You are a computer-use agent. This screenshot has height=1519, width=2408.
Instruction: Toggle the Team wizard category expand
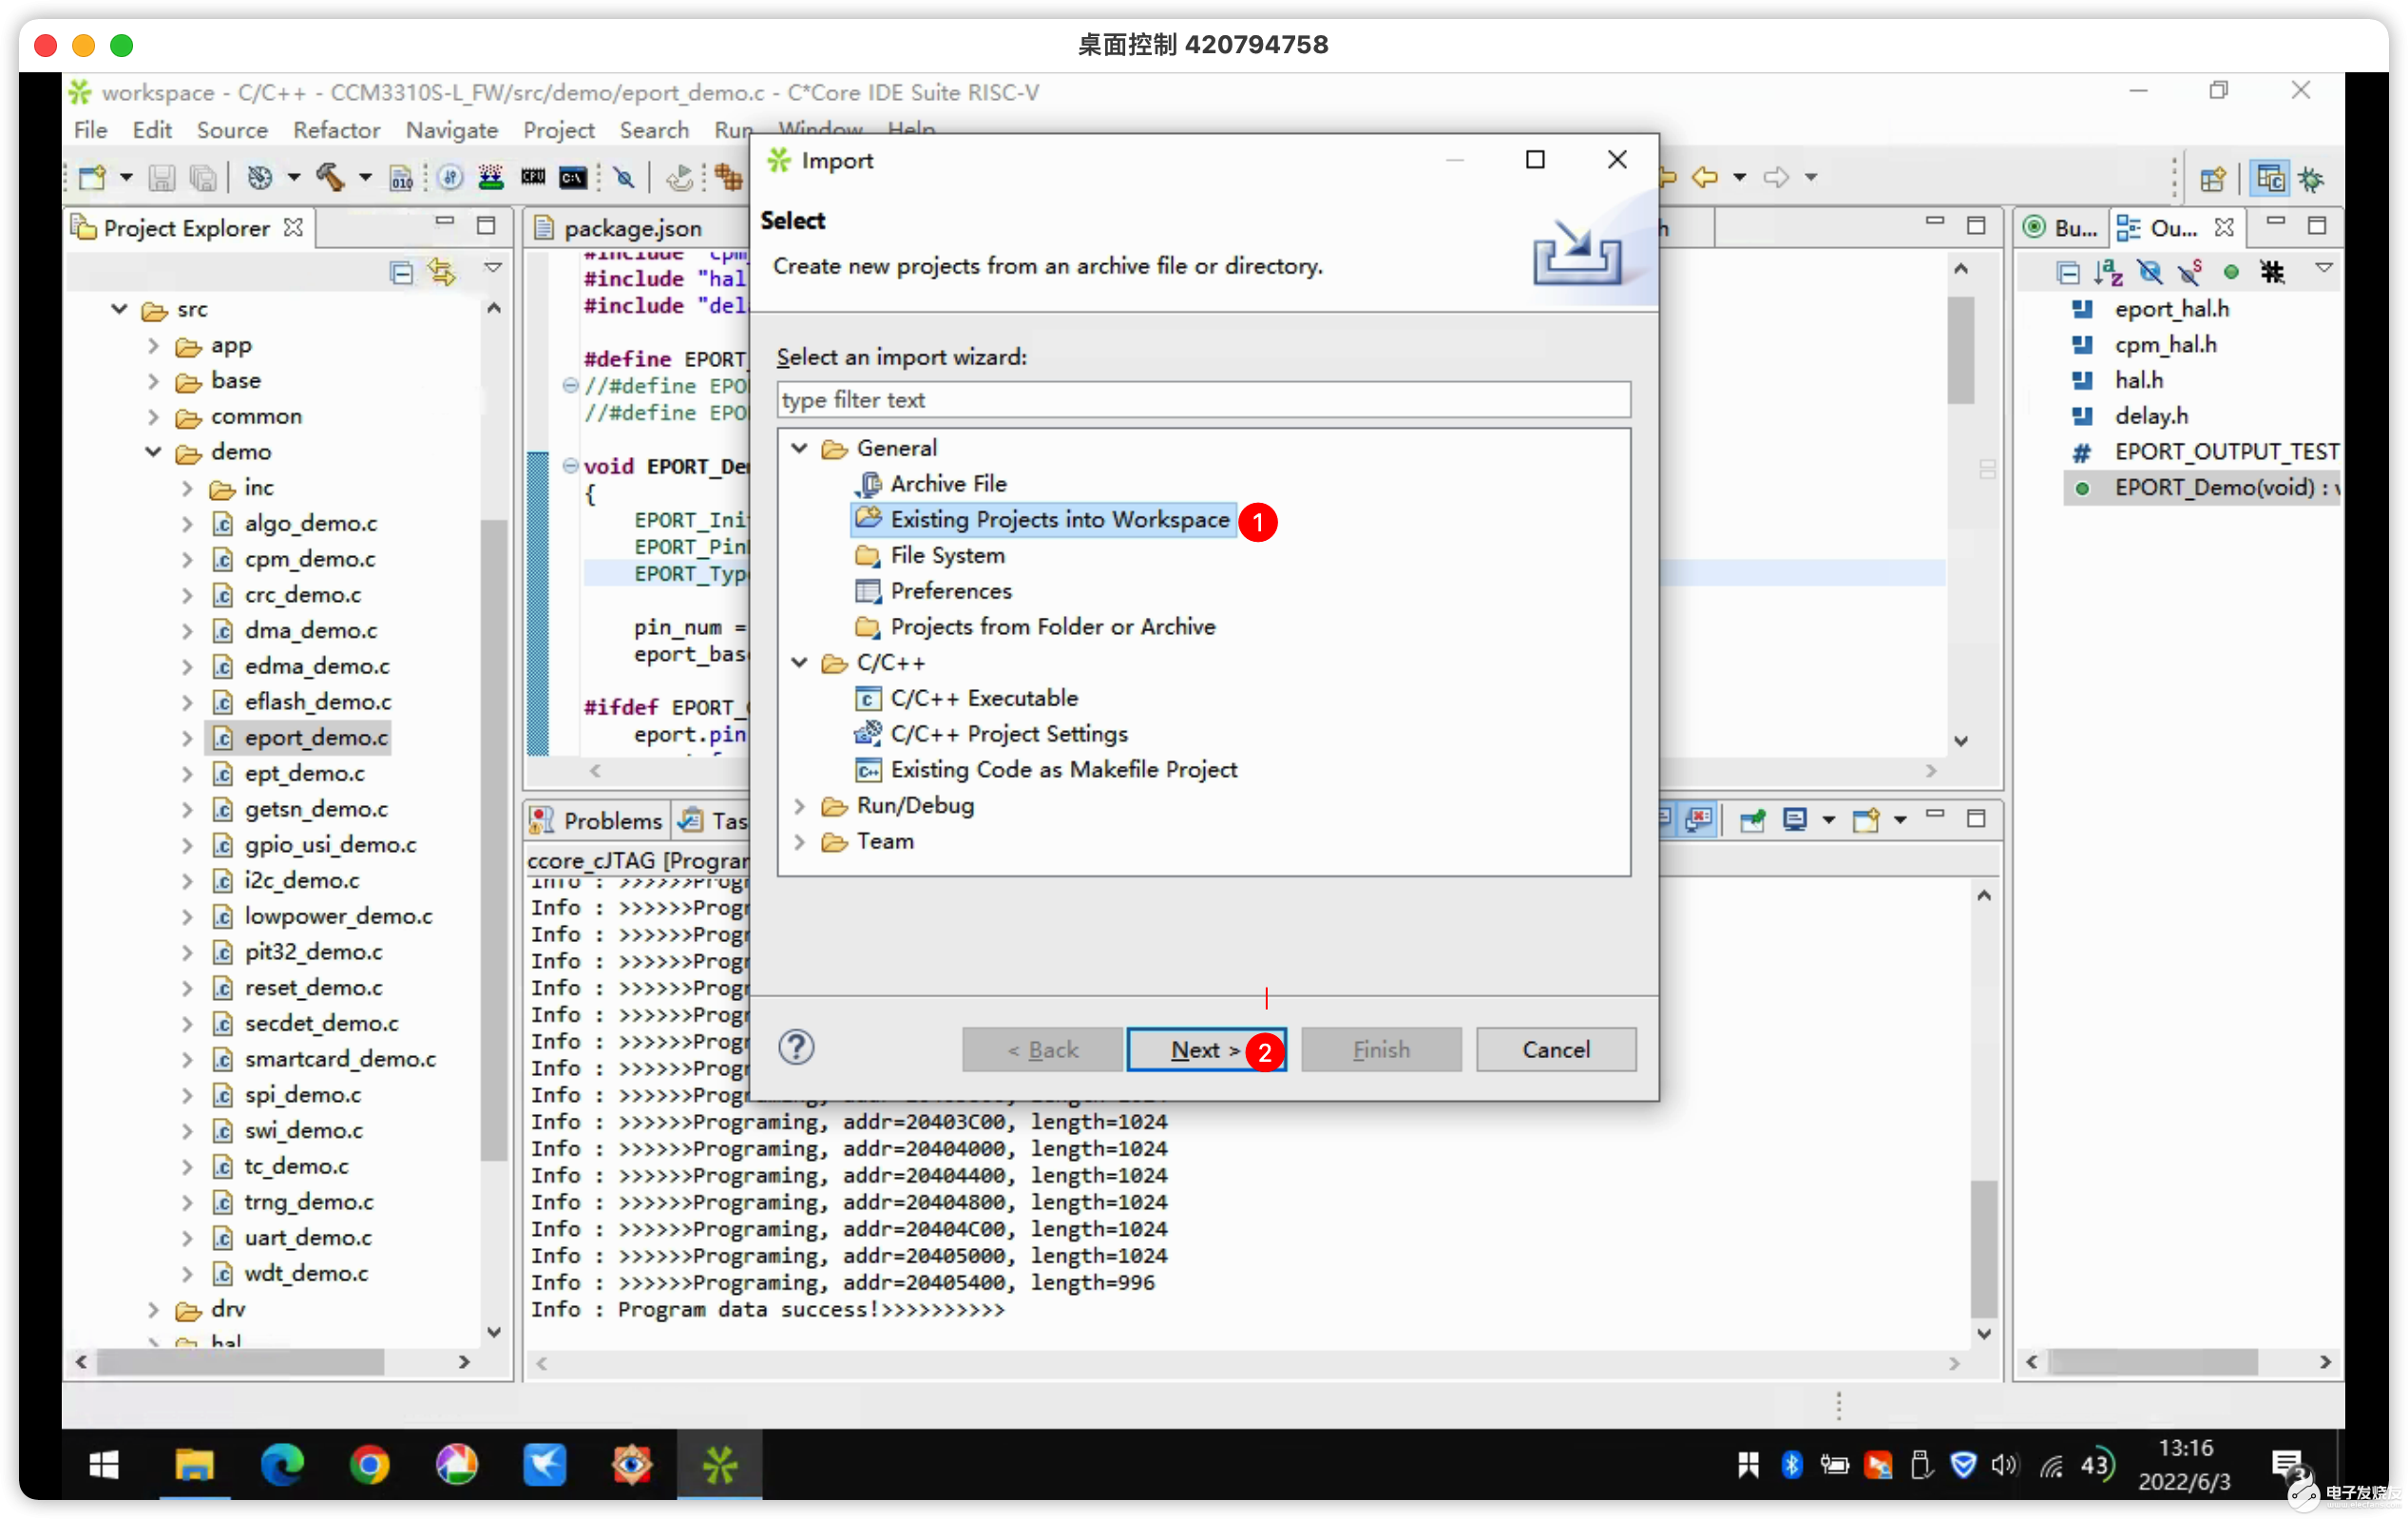tap(799, 840)
